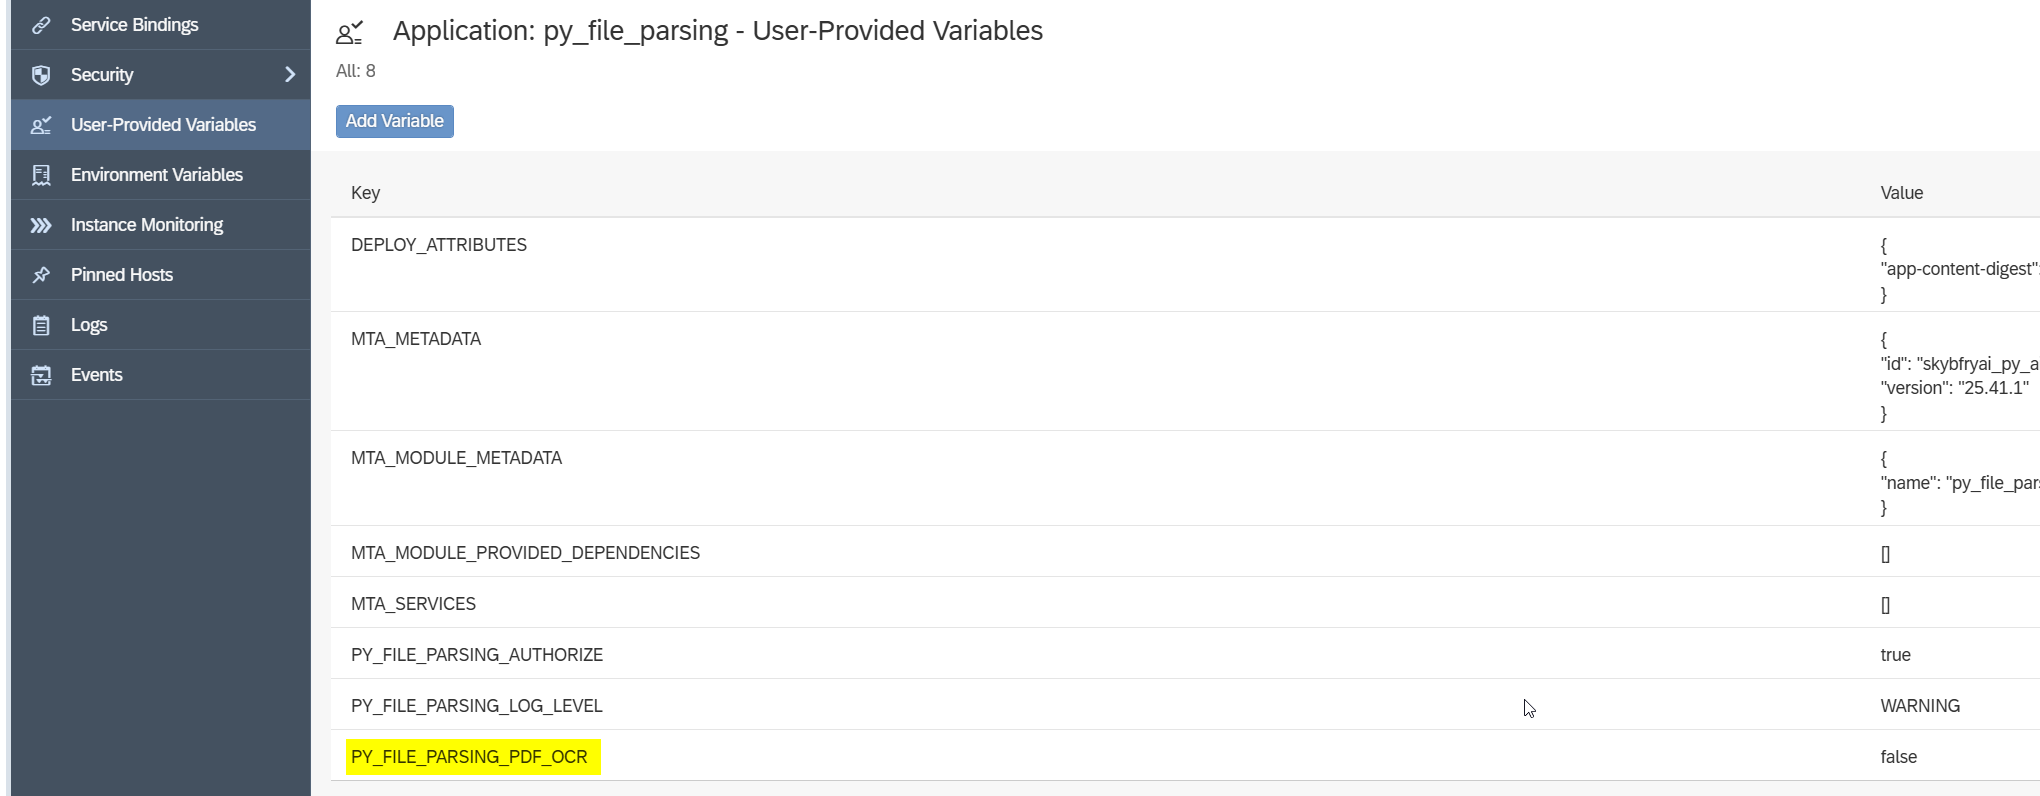Click the Events calendar icon
The image size is (2040, 796).
click(x=41, y=375)
